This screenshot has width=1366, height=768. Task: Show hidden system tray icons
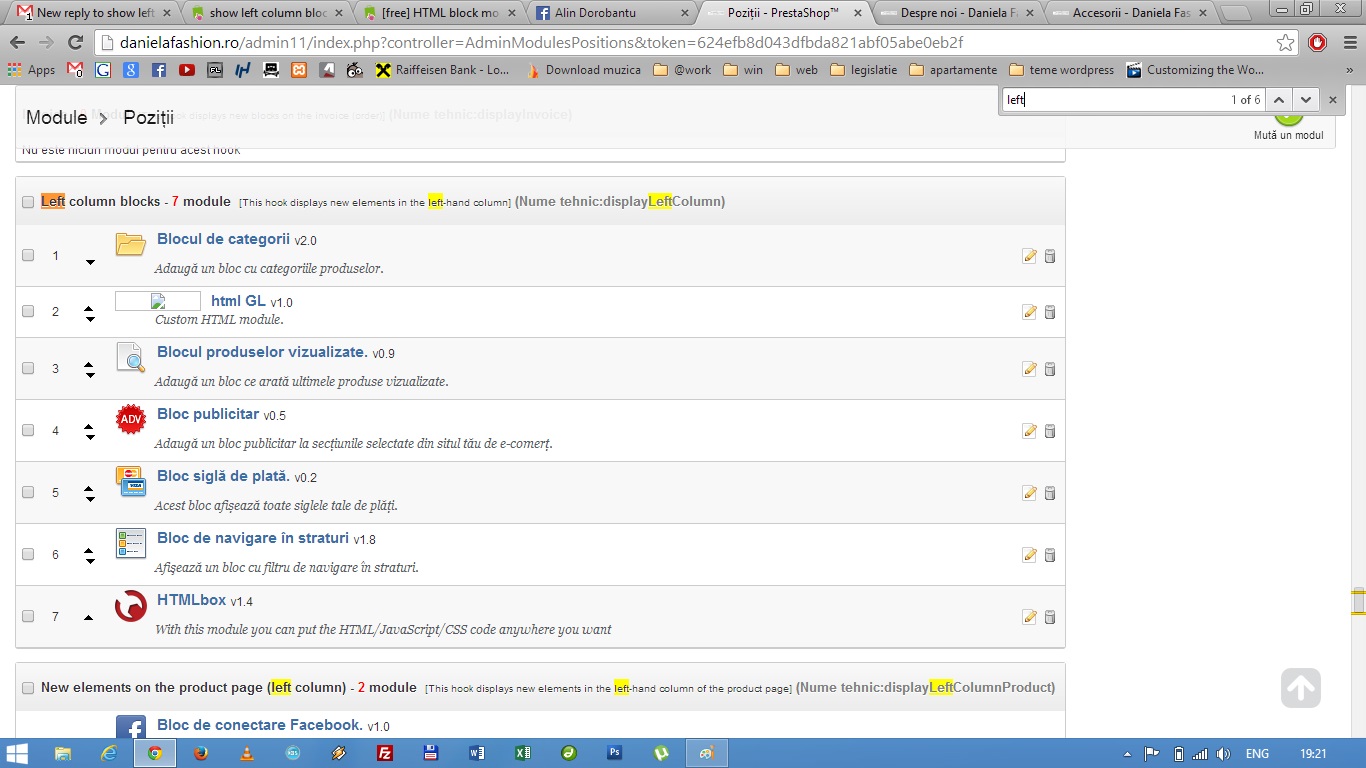tap(1128, 754)
